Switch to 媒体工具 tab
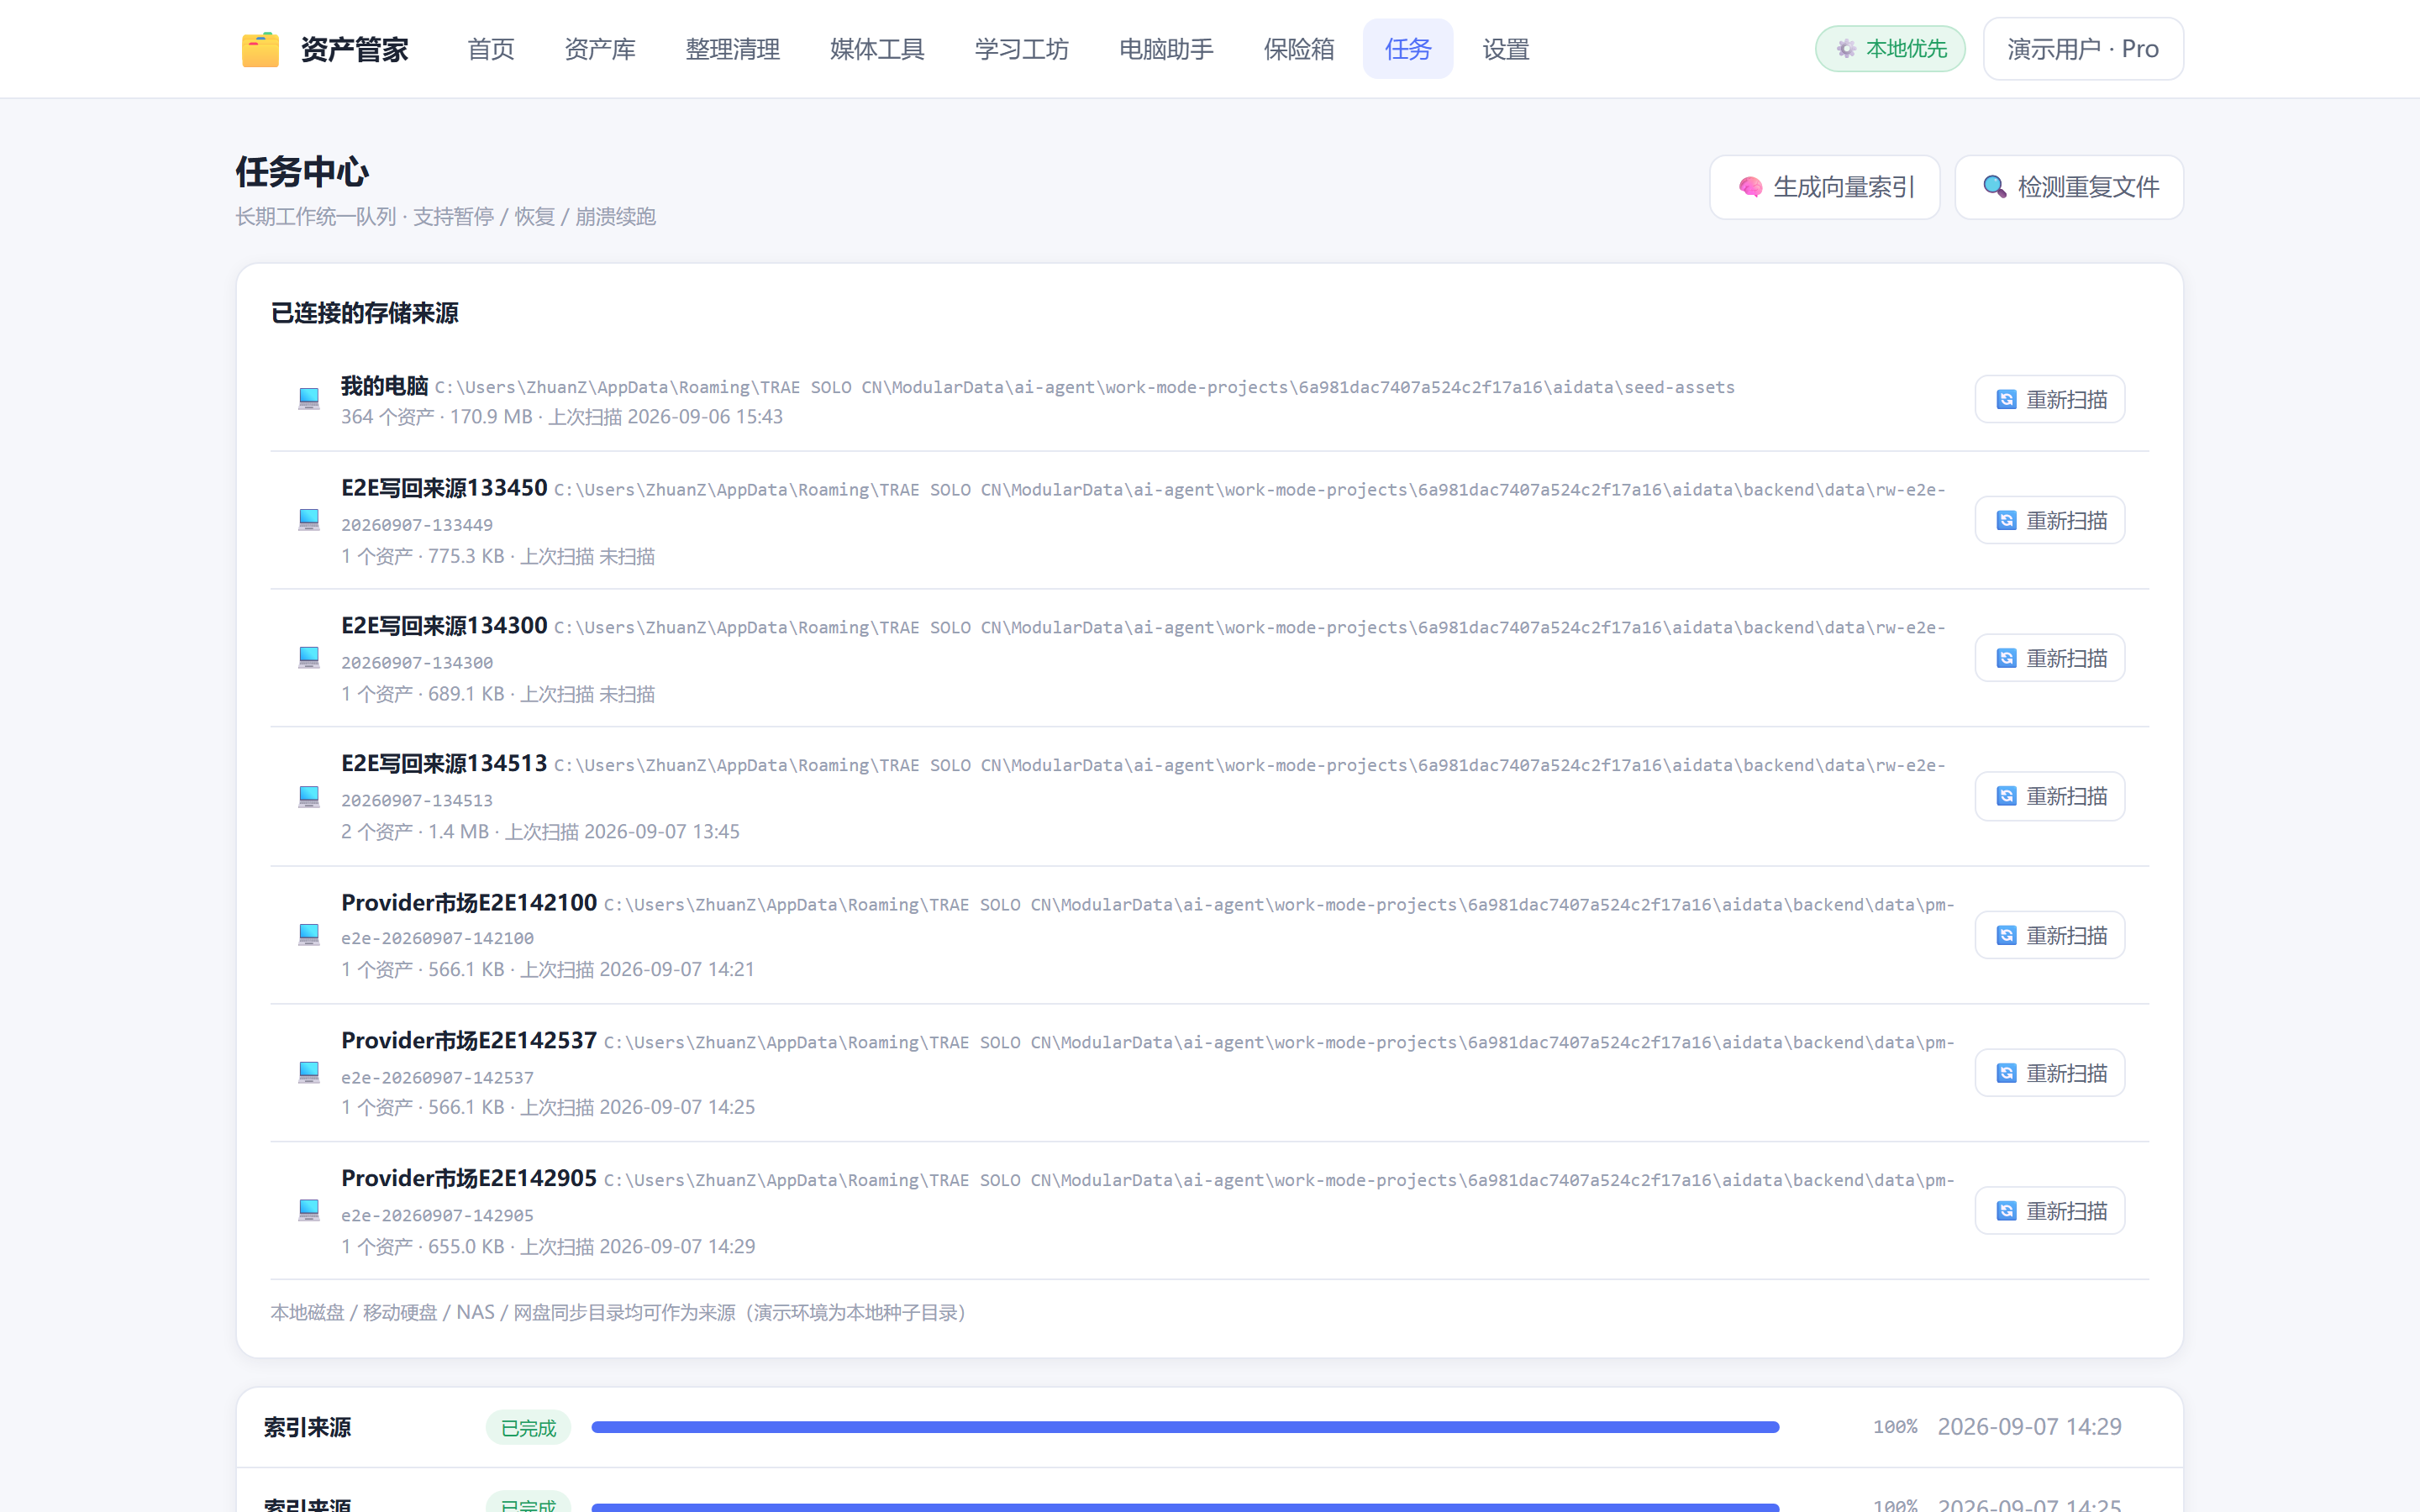 point(877,49)
